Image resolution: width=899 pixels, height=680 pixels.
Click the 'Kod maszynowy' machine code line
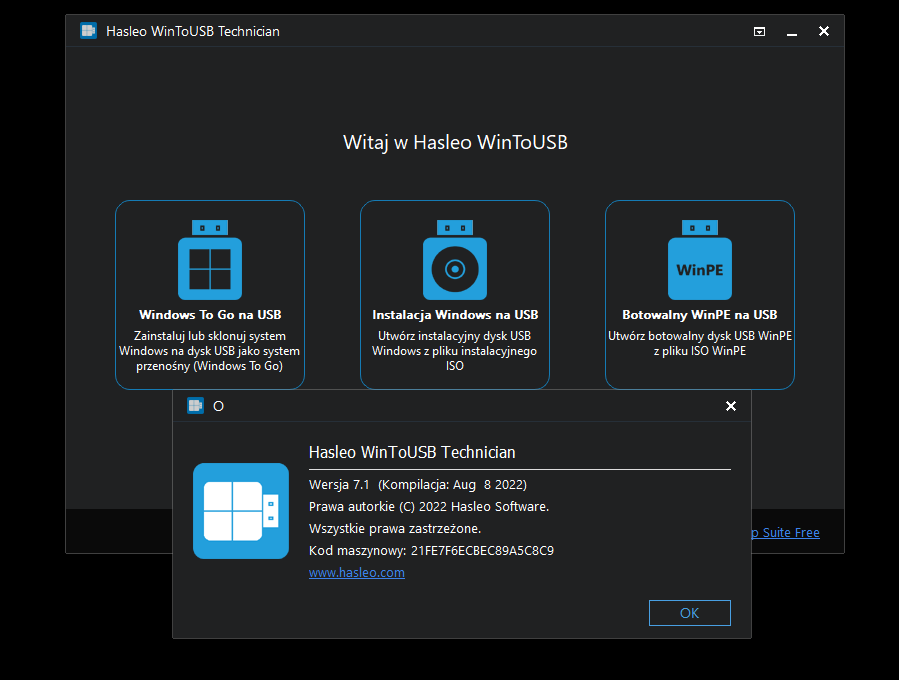click(x=431, y=551)
